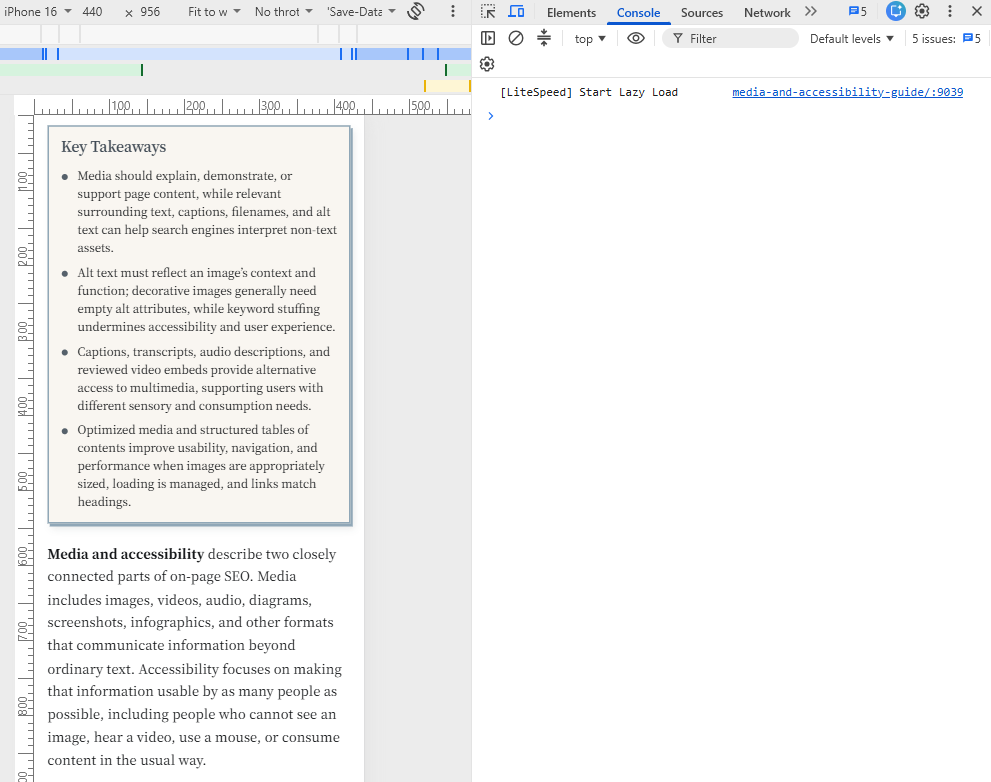Open the Fit to window zoom dropdown
Viewport: 991px width, 782px height.
(x=214, y=11)
